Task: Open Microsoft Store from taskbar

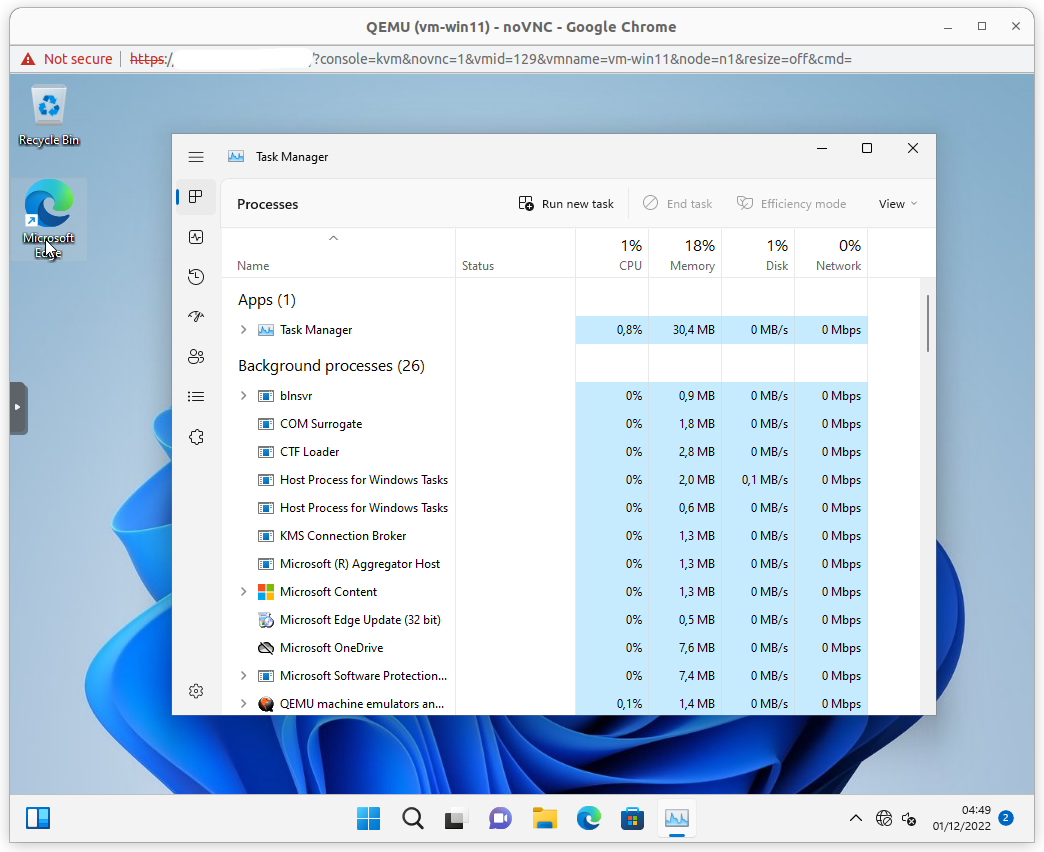Action: (x=633, y=818)
